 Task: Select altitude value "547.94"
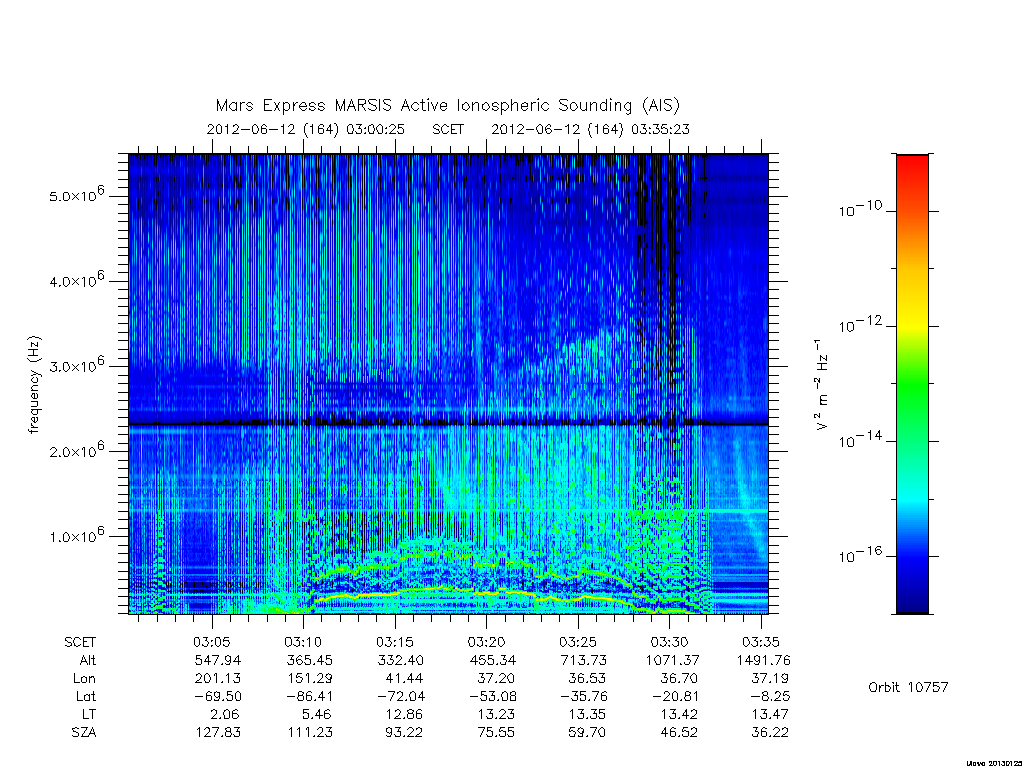[217, 660]
